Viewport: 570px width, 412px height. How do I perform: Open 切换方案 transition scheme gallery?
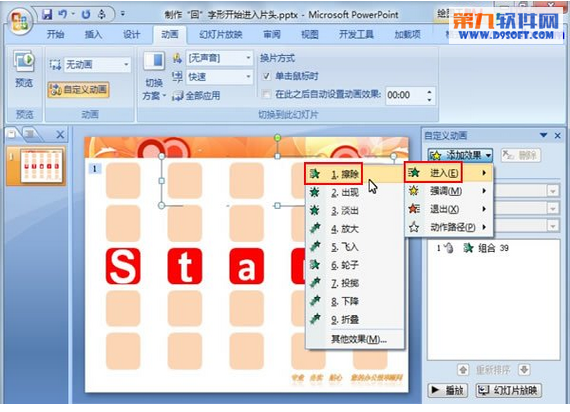click(x=154, y=76)
